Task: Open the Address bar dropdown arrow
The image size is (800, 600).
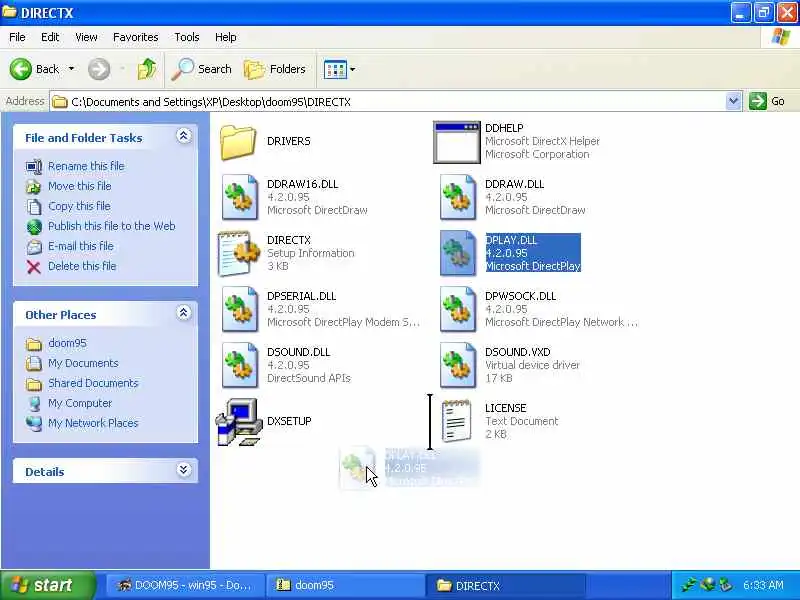Action: 733,101
